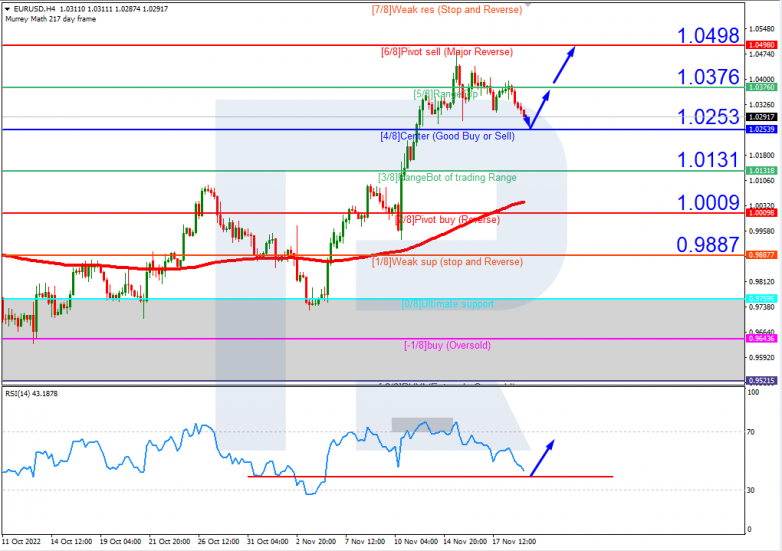Select the orange 0.98877 price tag

(x=761, y=255)
